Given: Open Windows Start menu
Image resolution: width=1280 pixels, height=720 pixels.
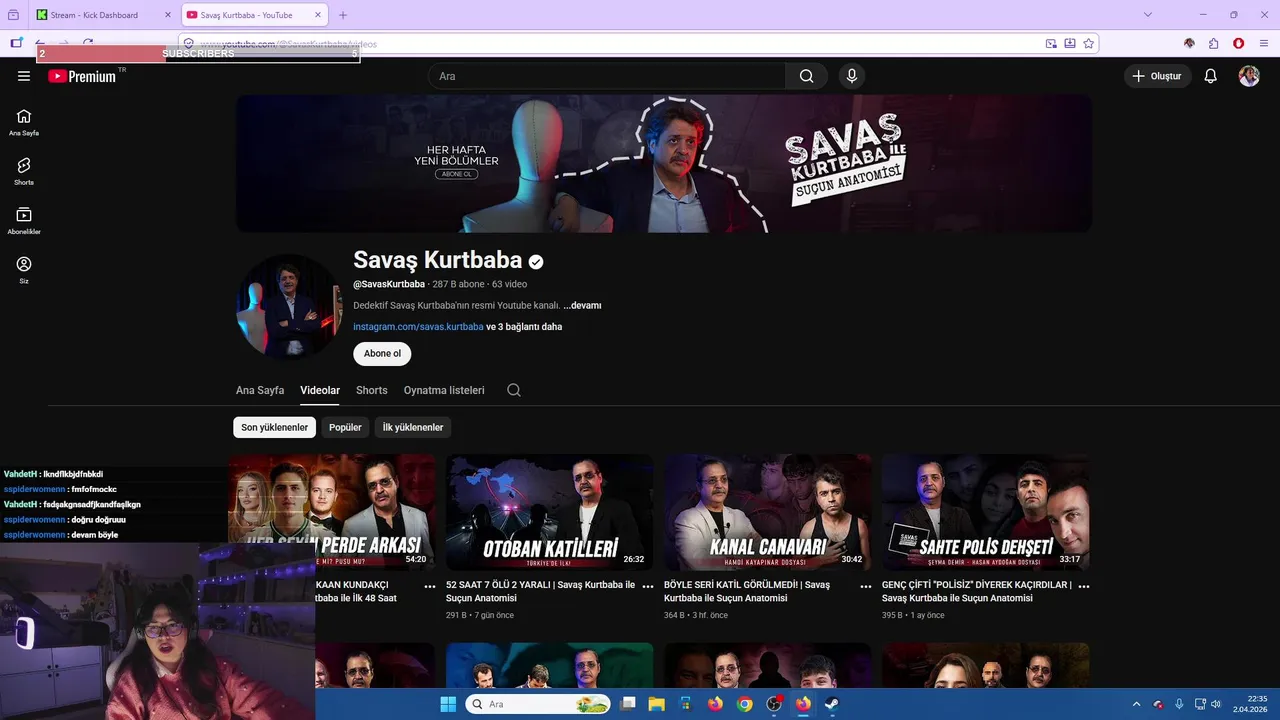Looking at the screenshot, I should click(x=448, y=704).
